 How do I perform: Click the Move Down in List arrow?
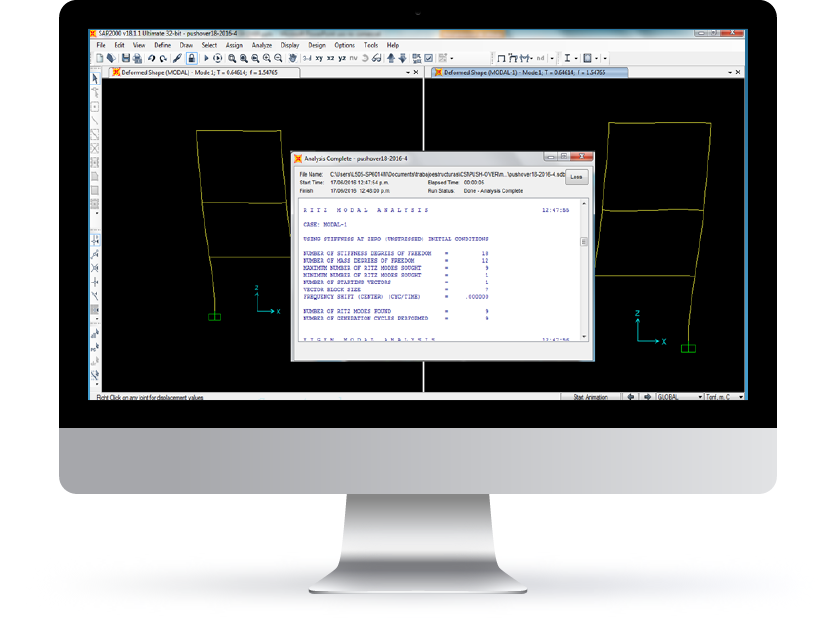tap(403, 58)
